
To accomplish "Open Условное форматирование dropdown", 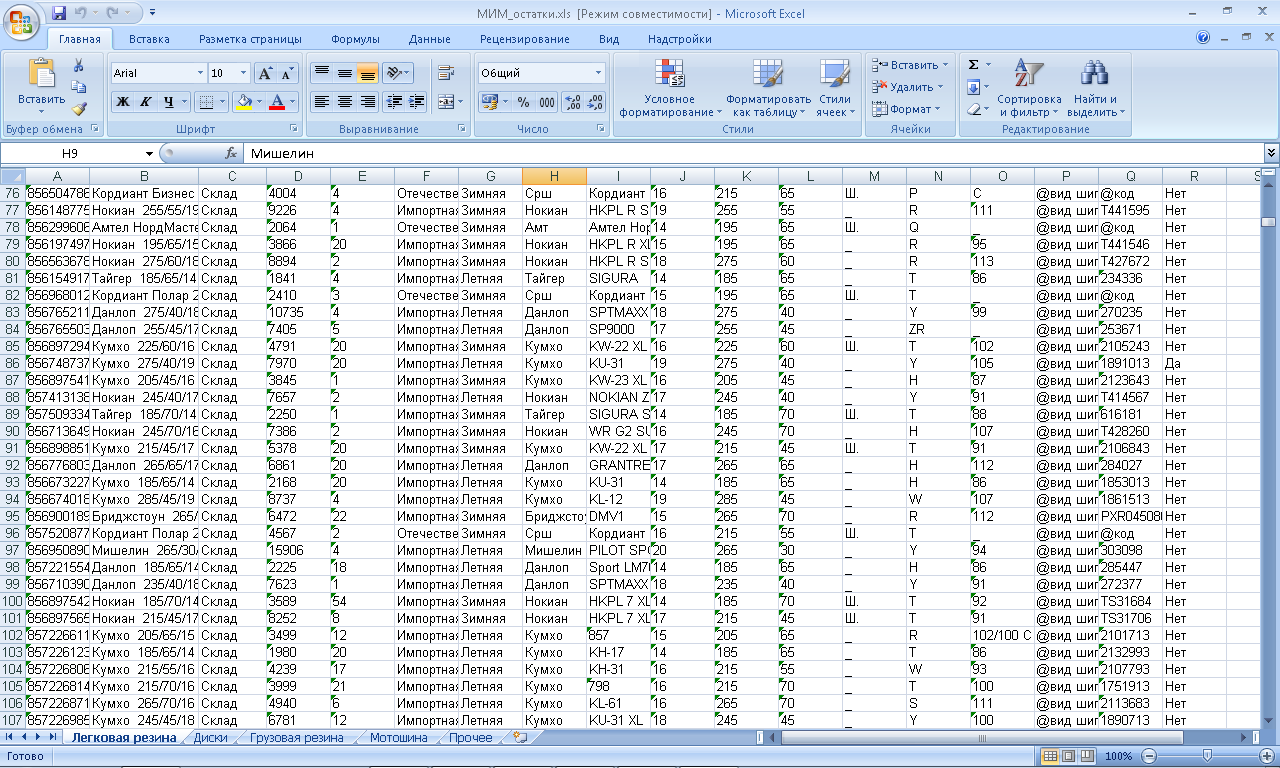I will [669, 88].
